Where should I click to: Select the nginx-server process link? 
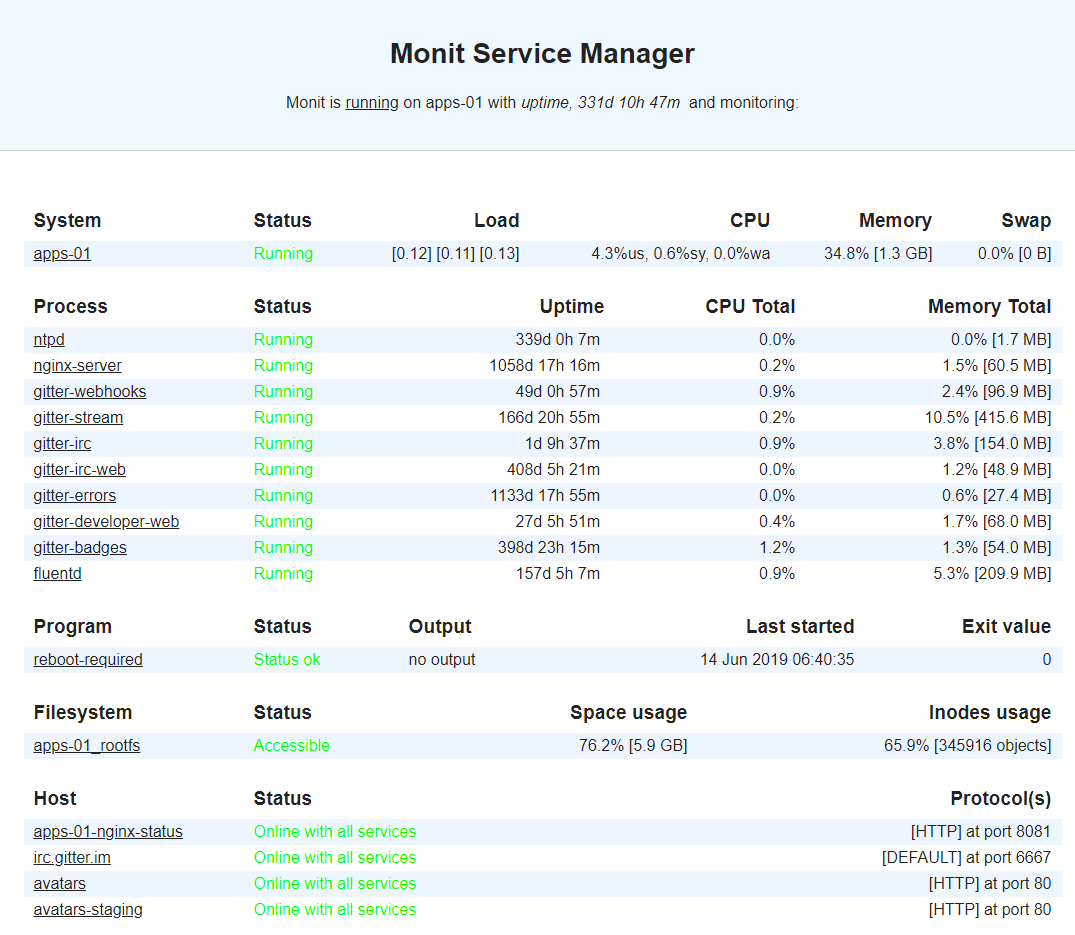[78, 366]
